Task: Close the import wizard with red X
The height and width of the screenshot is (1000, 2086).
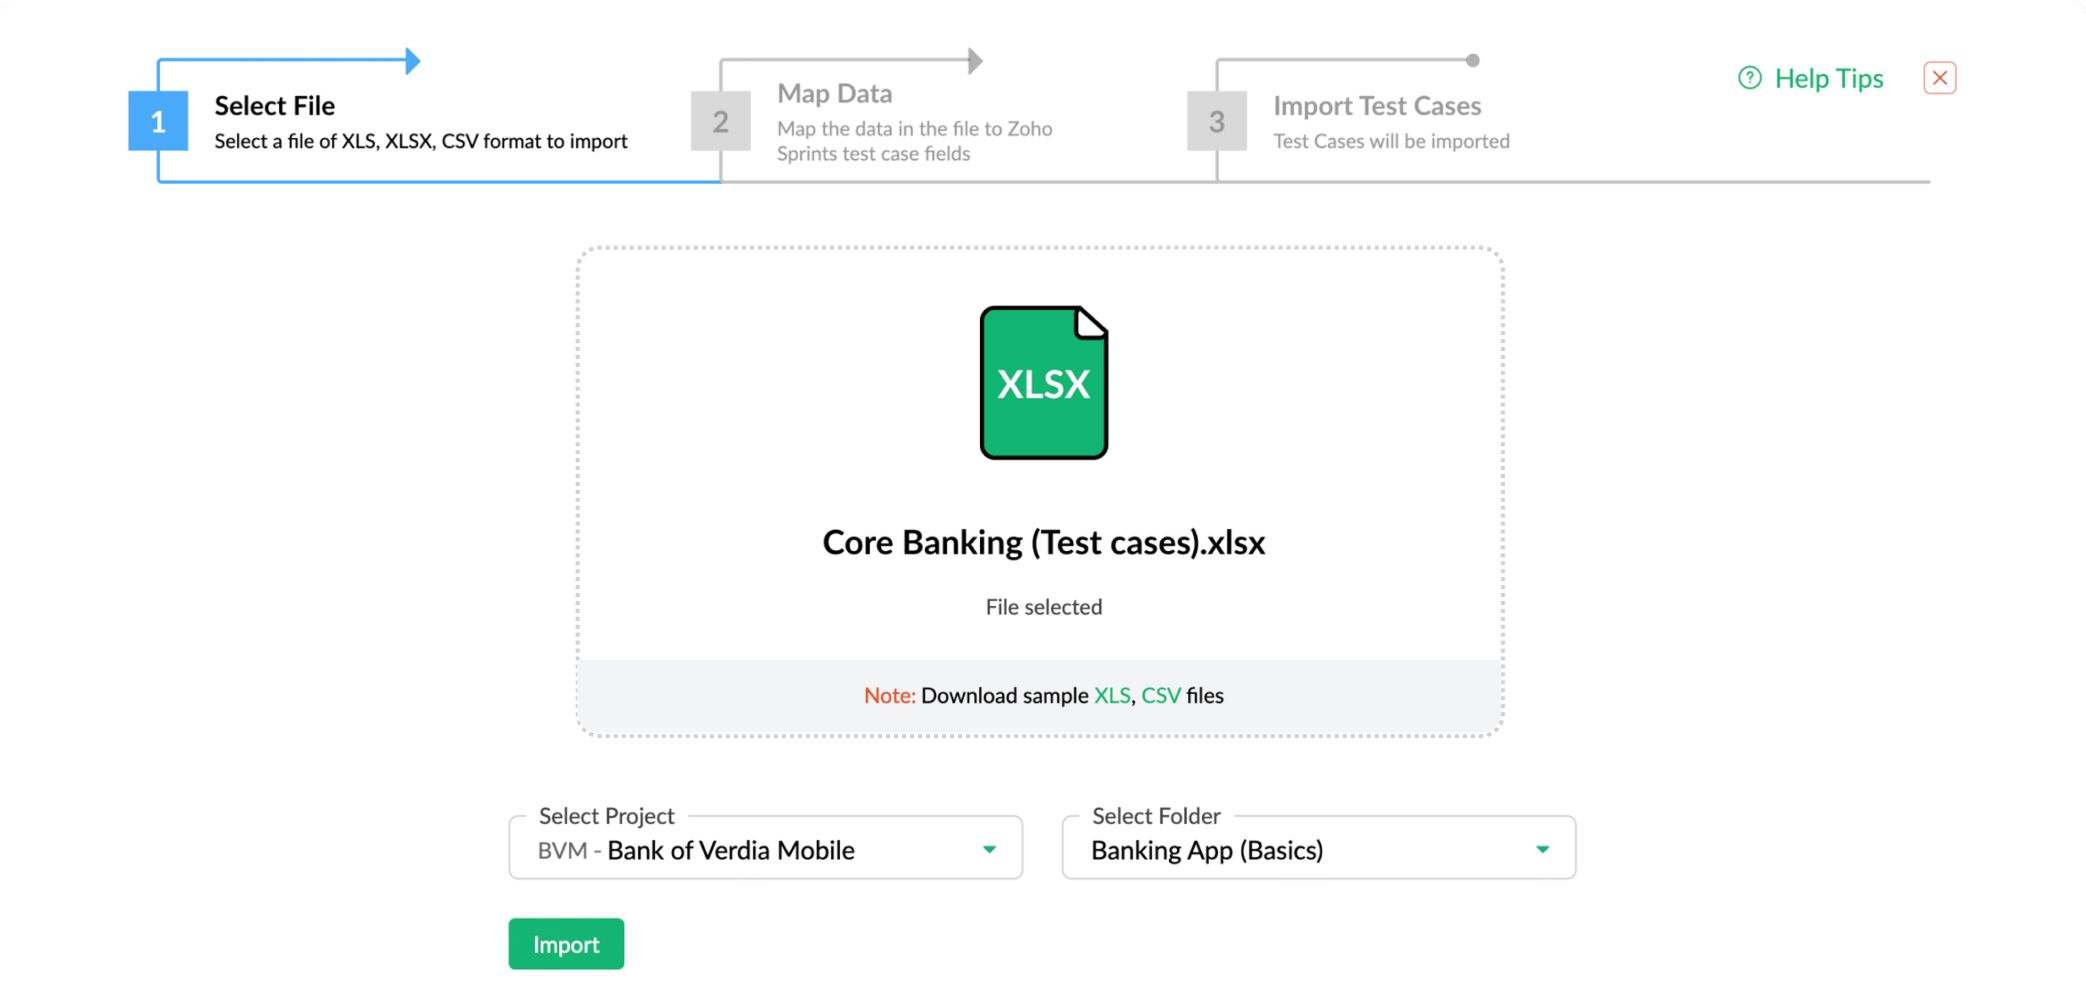Action: (x=1939, y=78)
